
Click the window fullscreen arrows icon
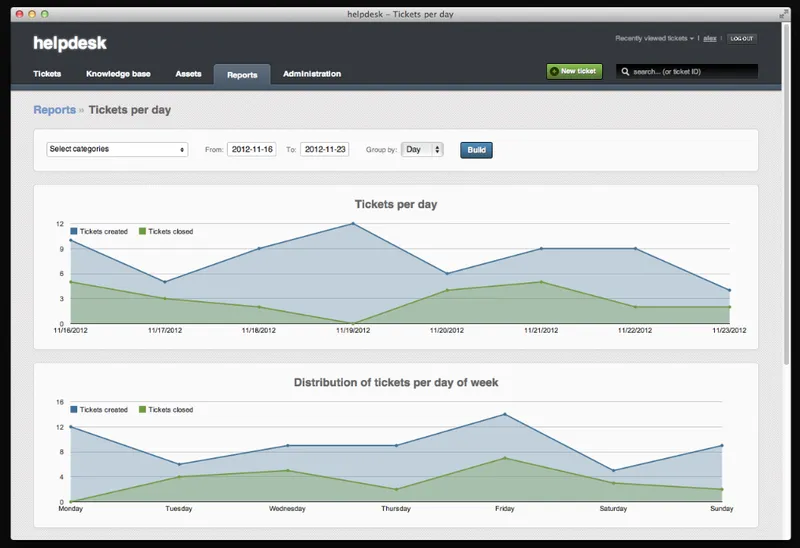click(783, 15)
